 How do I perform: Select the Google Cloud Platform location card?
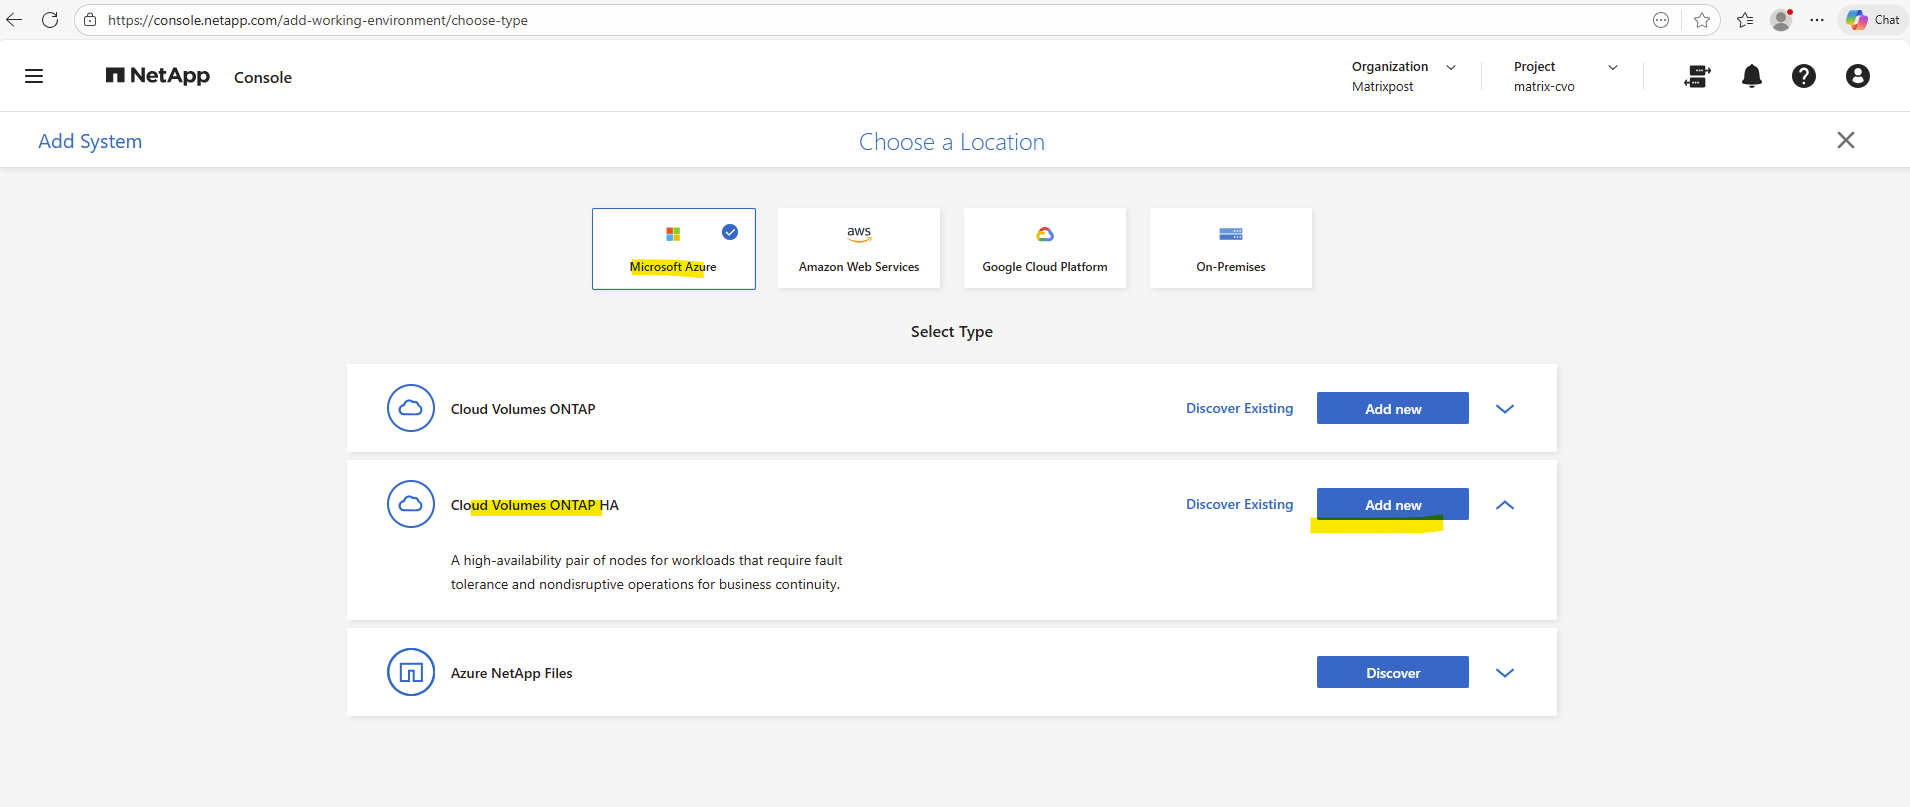coord(1044,249)
